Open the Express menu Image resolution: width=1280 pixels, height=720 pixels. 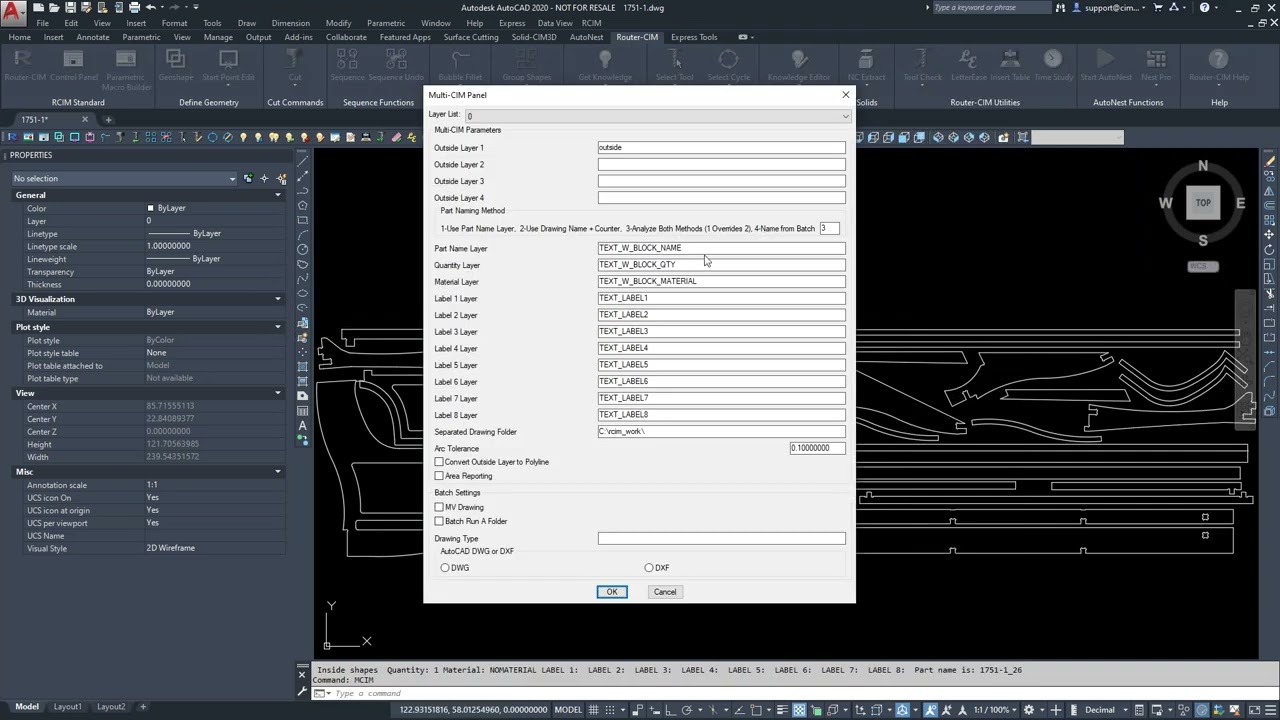511,23
